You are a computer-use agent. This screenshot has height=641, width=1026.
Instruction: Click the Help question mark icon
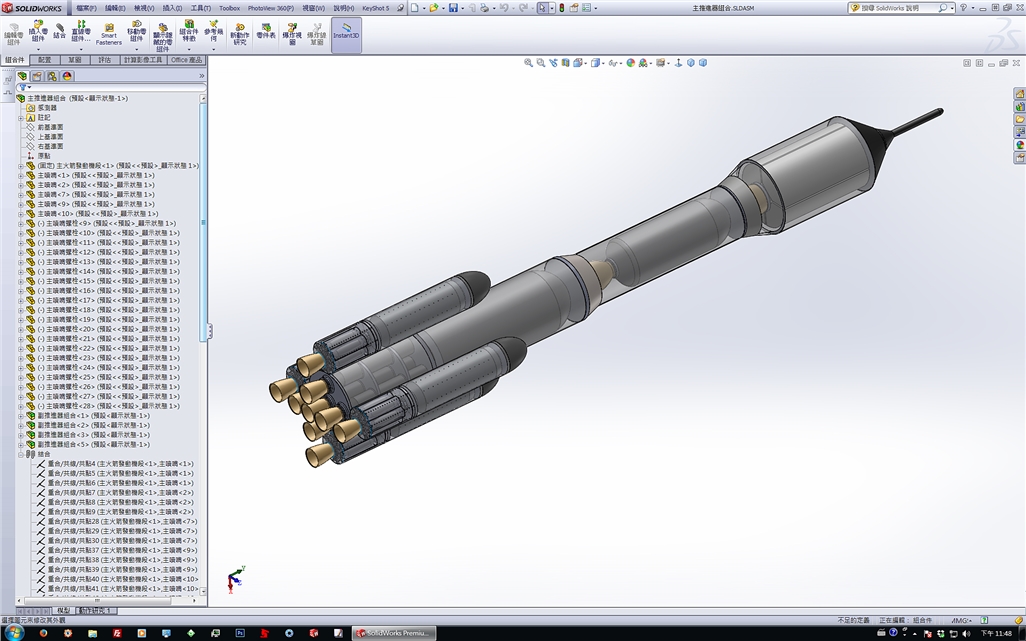click(963, 8)
